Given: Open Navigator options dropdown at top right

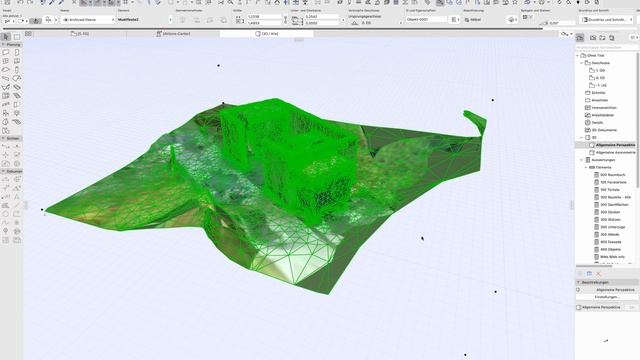Looking at the screenshot, I should tap(634, 38).
